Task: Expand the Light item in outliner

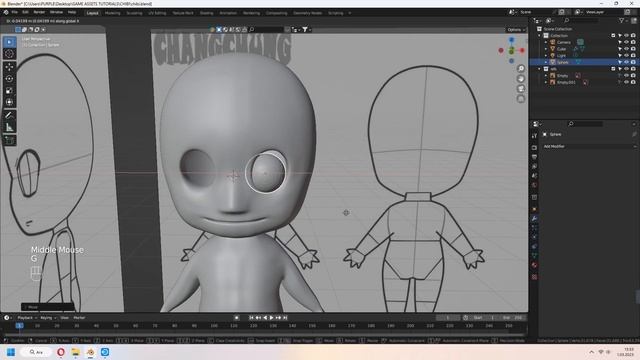Action: [546, 55]
